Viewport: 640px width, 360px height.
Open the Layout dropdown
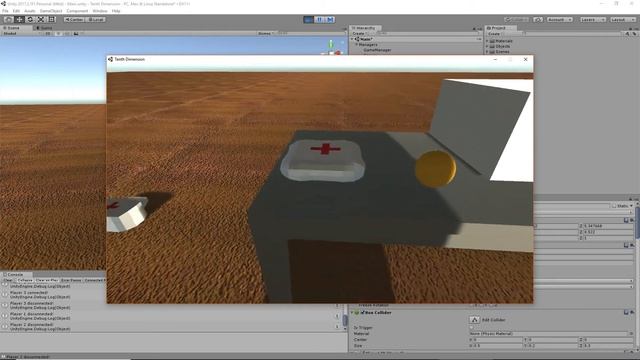(622, 19)
